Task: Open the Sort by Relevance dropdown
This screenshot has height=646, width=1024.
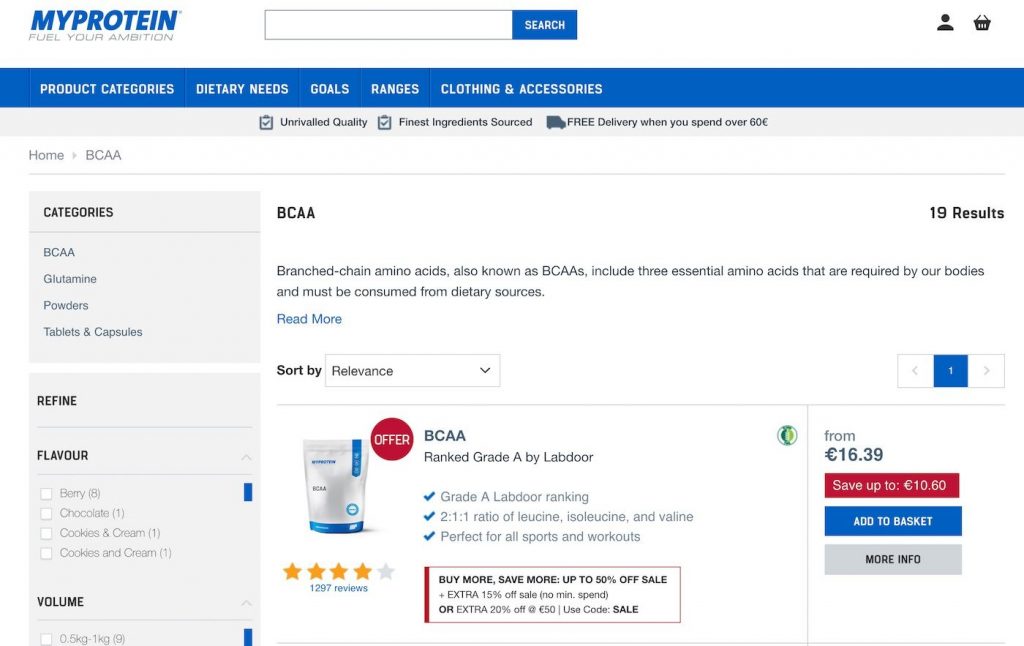Action: (x=413, y=370)
